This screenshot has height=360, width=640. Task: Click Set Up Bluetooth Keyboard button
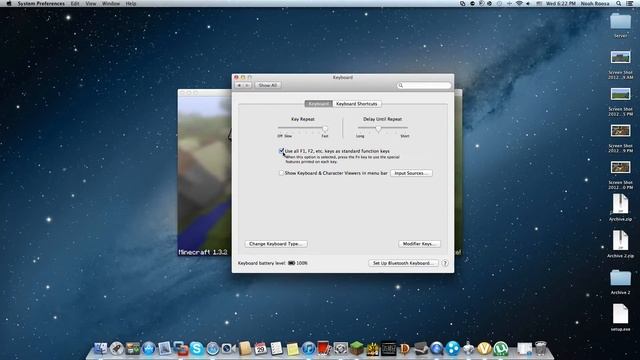(x=403, y=263)
